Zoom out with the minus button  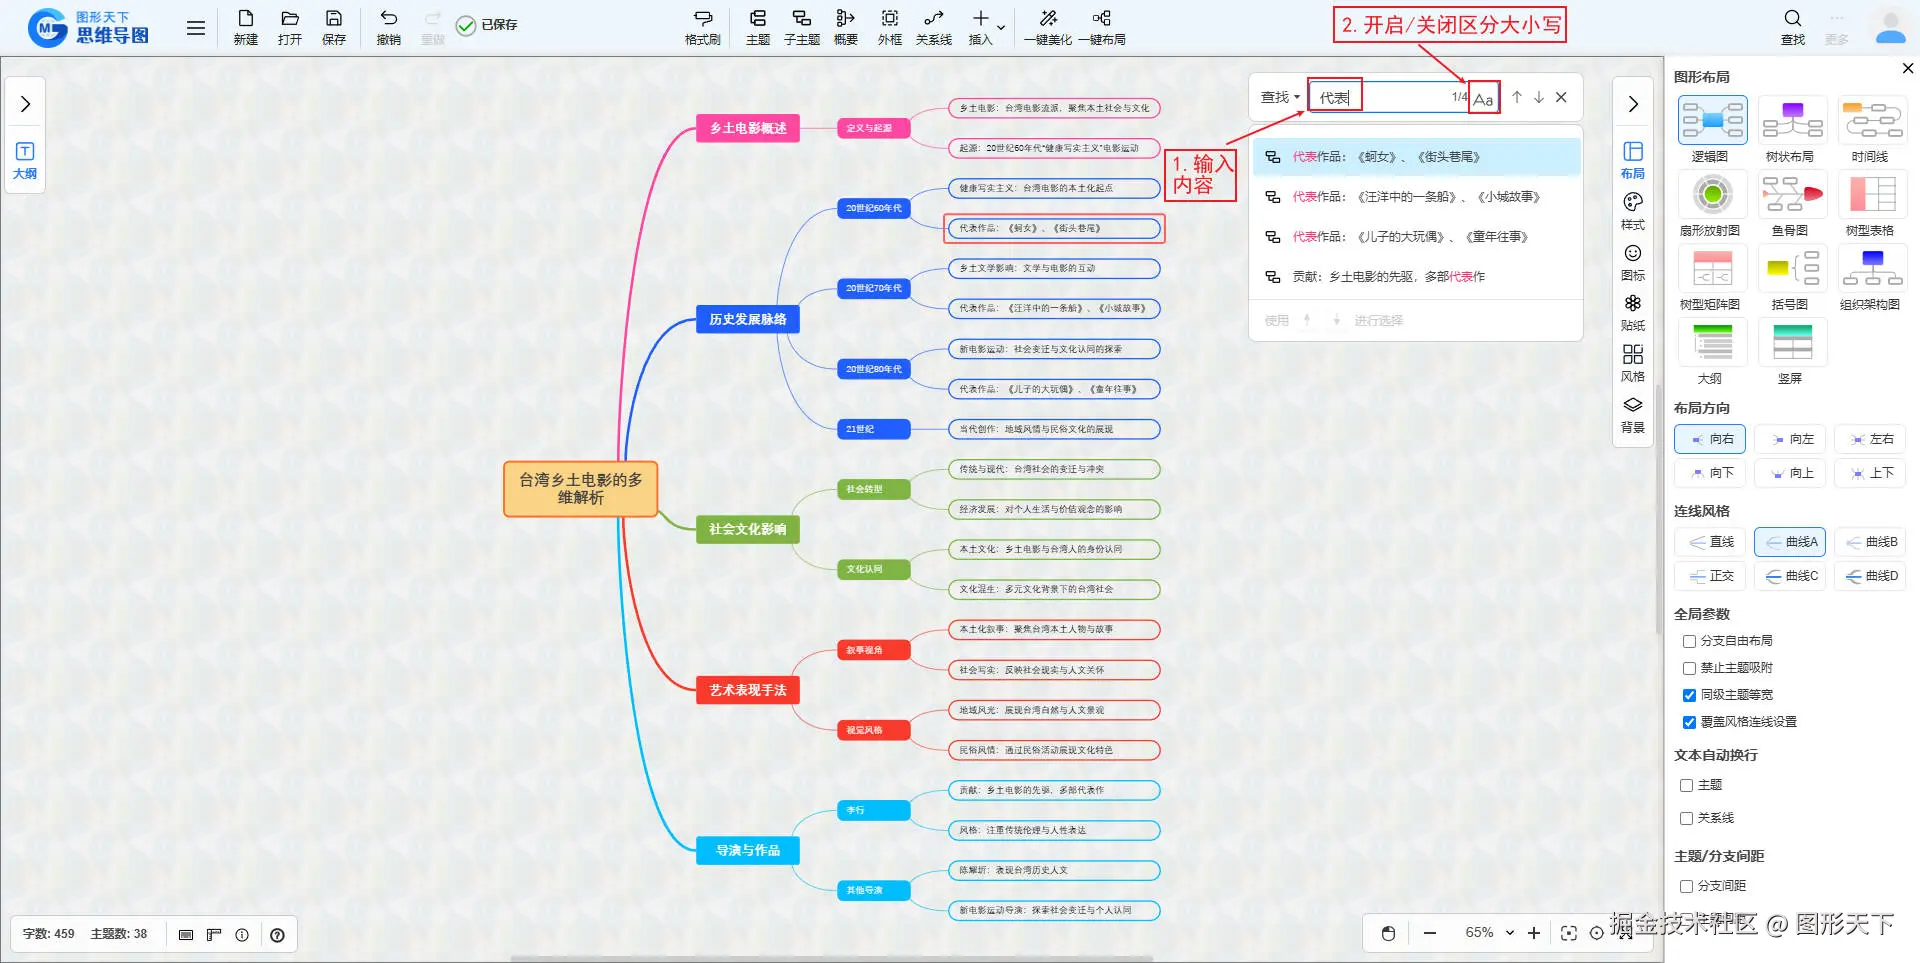click(1430, 933)
